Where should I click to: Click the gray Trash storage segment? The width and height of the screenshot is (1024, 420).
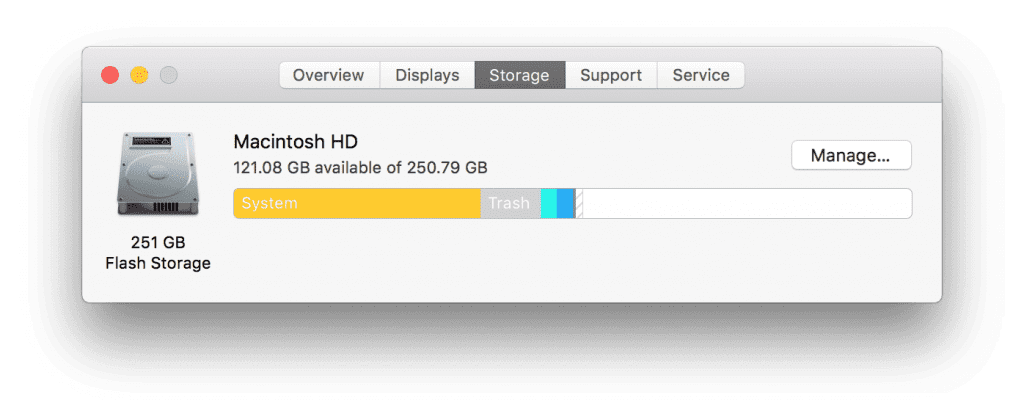point(509,203)
